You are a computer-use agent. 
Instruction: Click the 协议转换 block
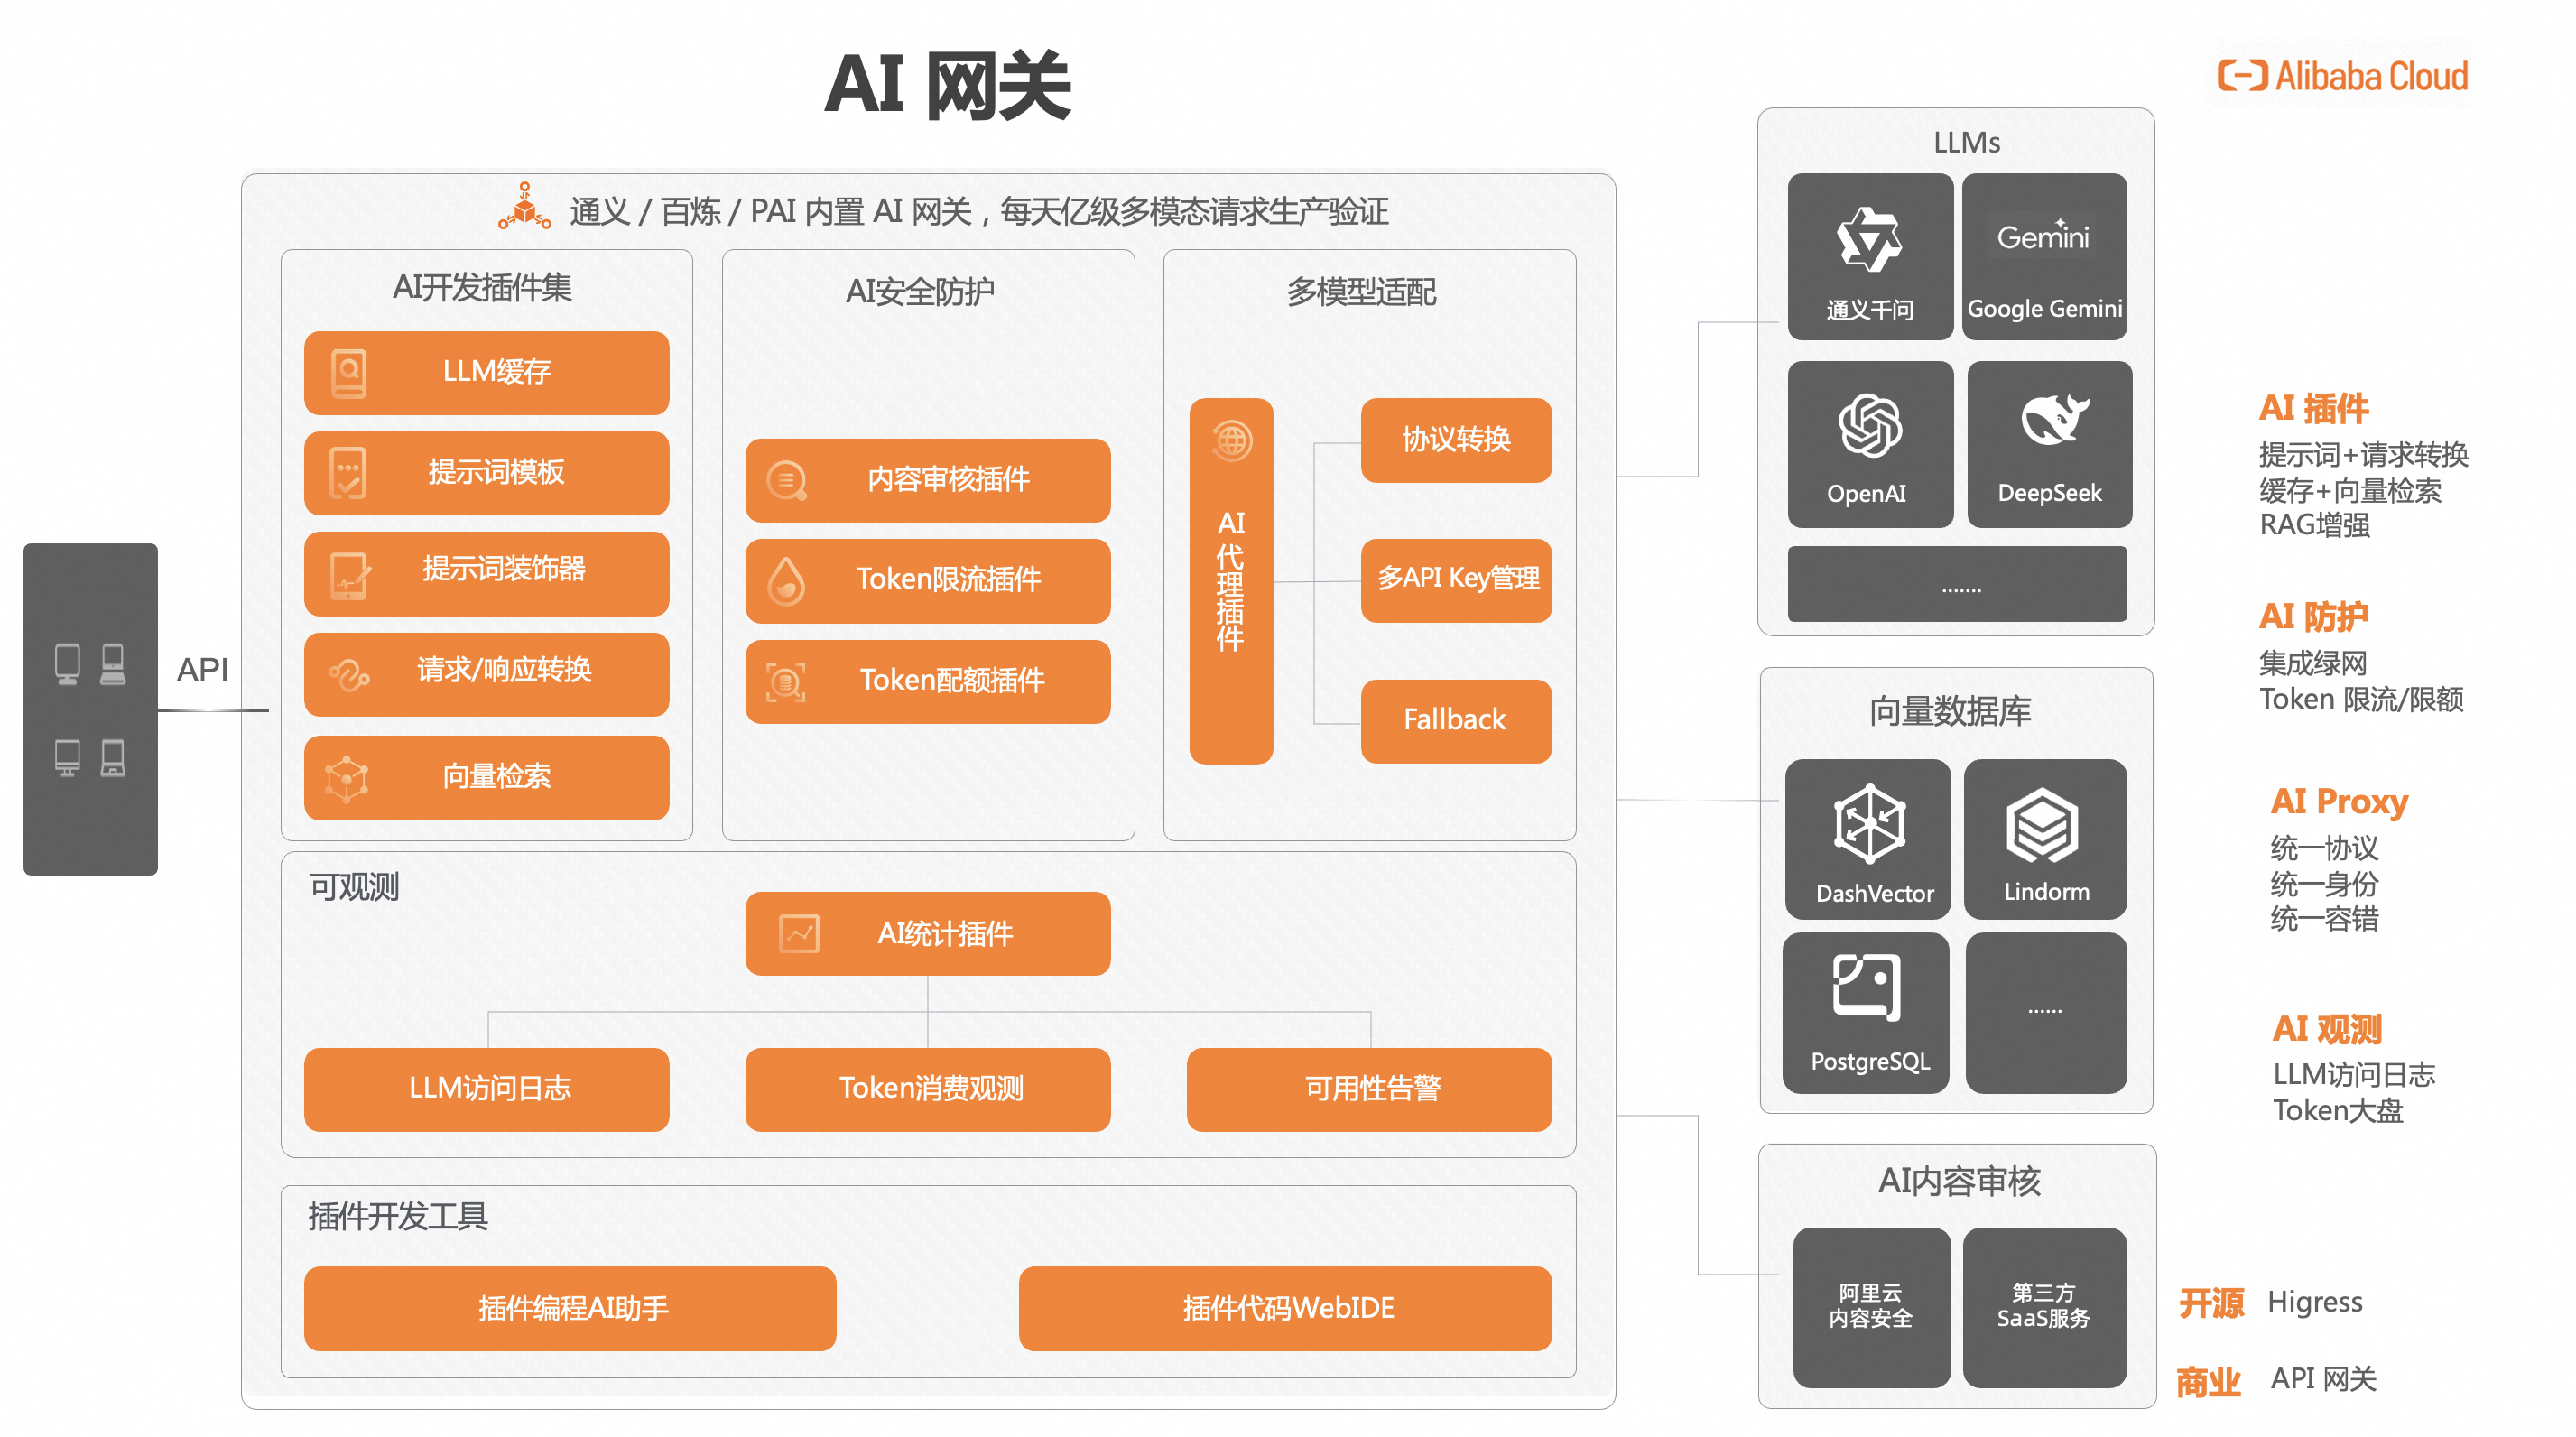1455,440
